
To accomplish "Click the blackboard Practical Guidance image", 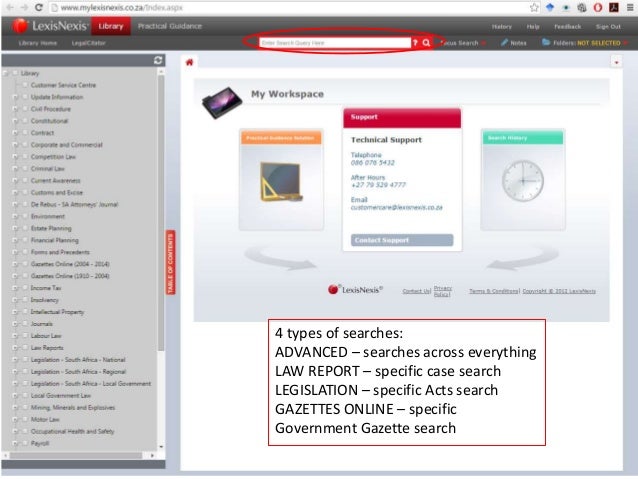I will tap(281, 182).
